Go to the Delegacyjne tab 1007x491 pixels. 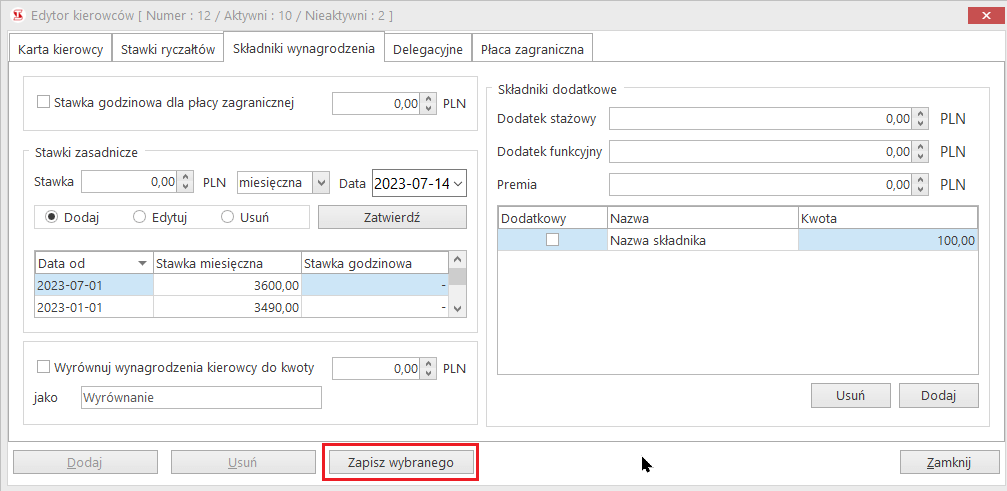click(x=428, y=49)
